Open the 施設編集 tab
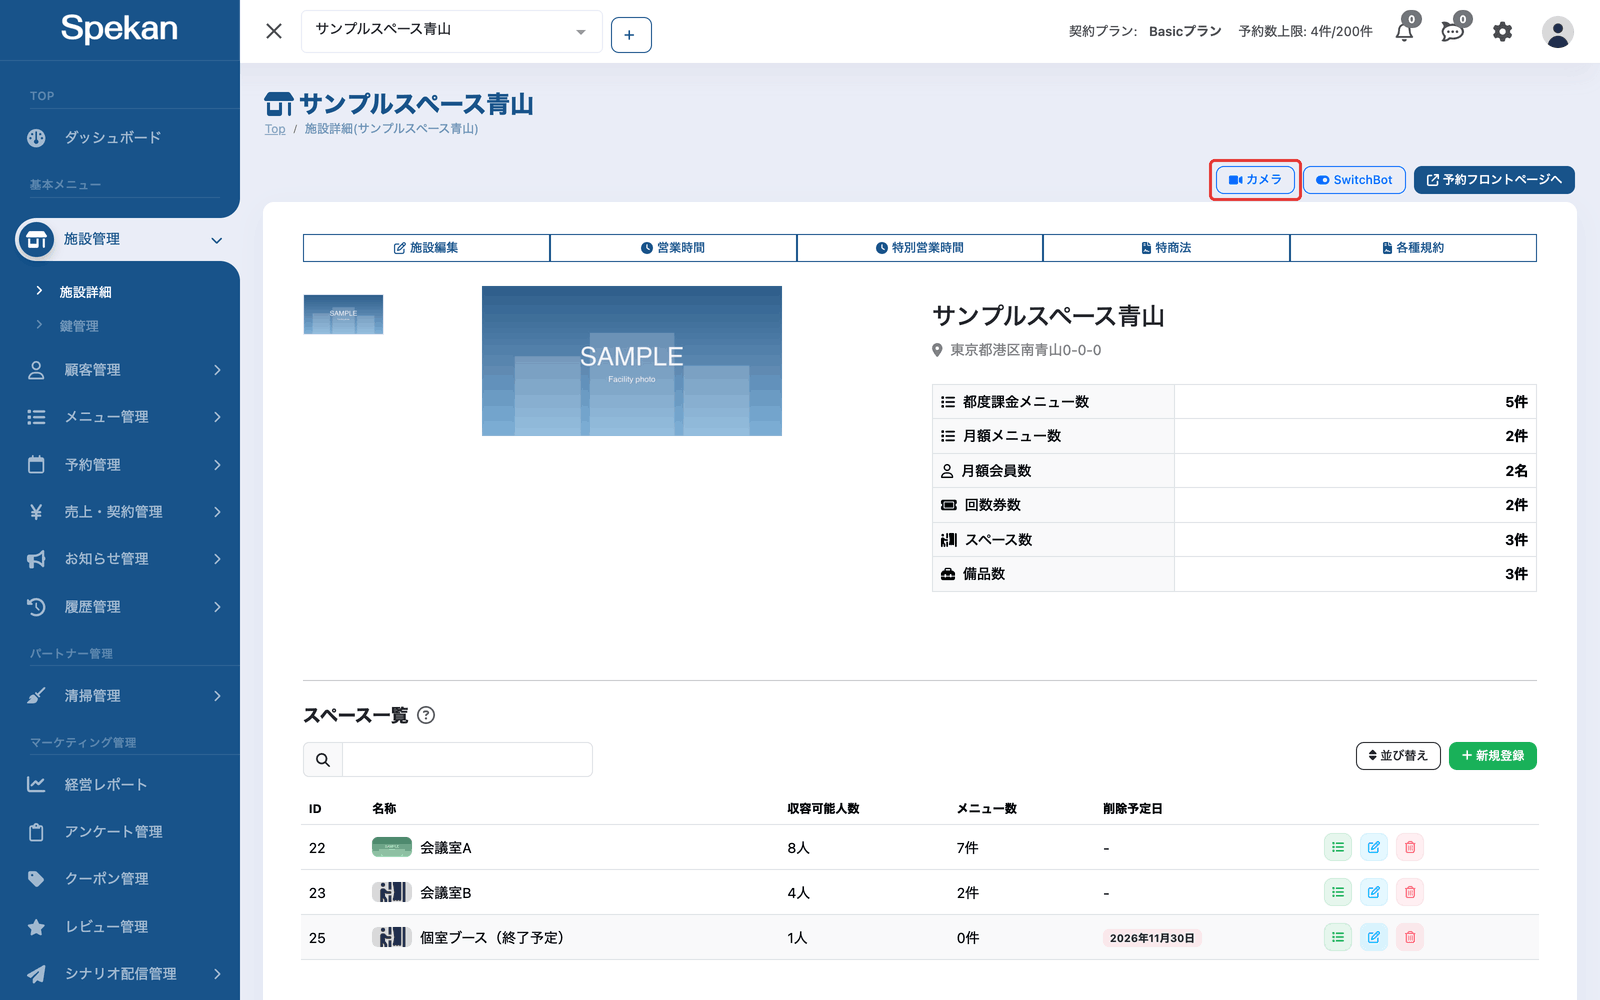 [x=426, y=248]
